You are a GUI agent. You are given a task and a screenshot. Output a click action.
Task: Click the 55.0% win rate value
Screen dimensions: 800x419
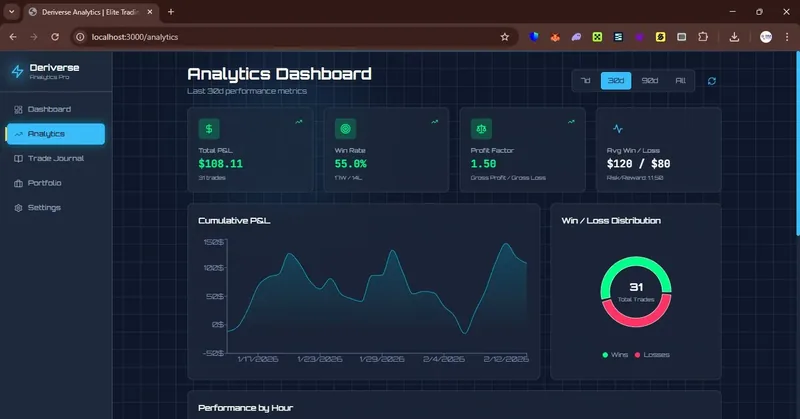pyautogui.click(x=351, y=164)
